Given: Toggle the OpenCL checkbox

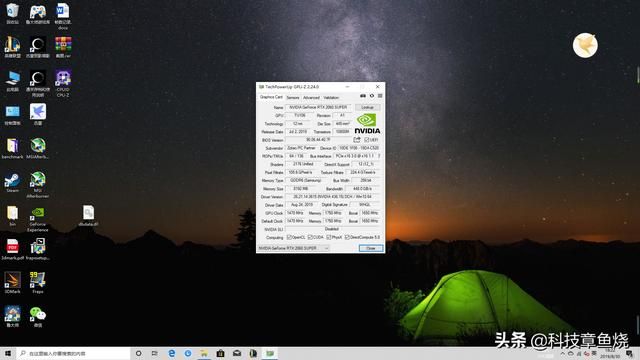Looking at the screenshot, I should tap(289, 237).
